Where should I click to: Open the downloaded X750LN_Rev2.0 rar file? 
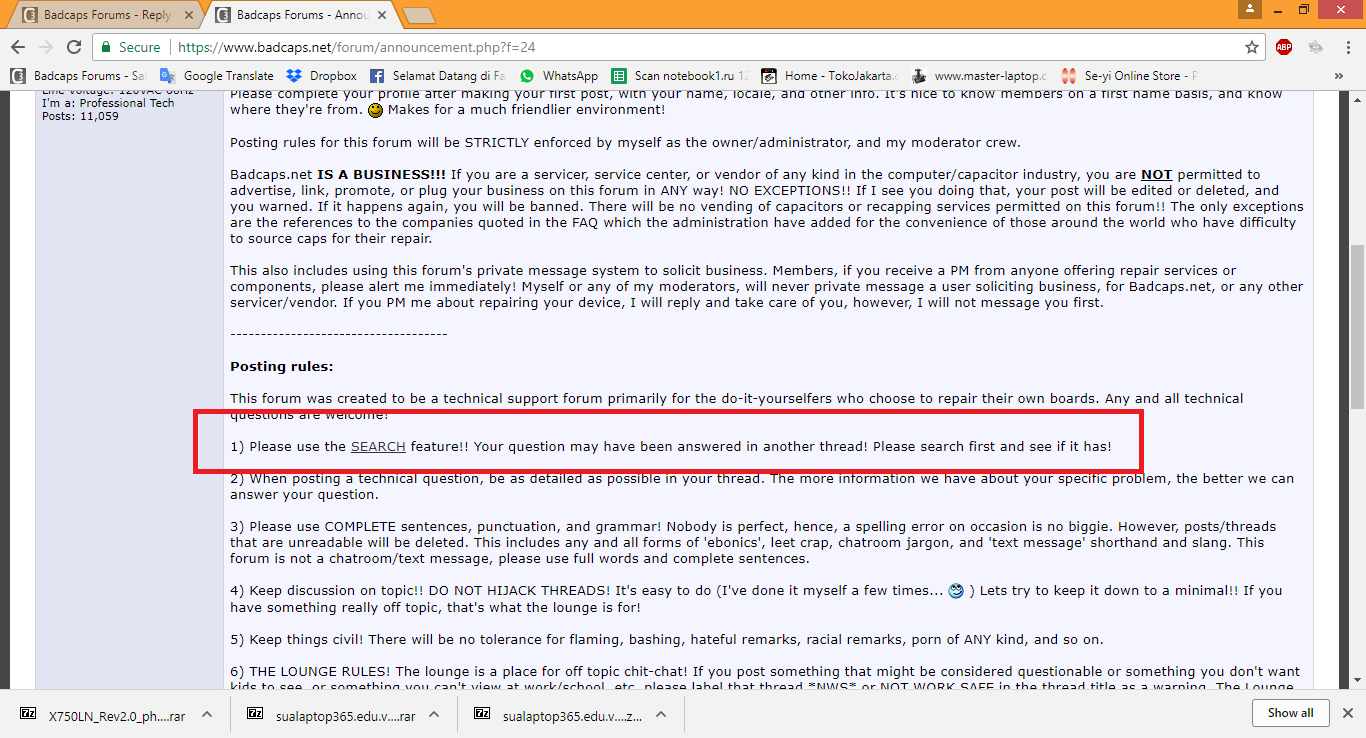click(103, 714)
